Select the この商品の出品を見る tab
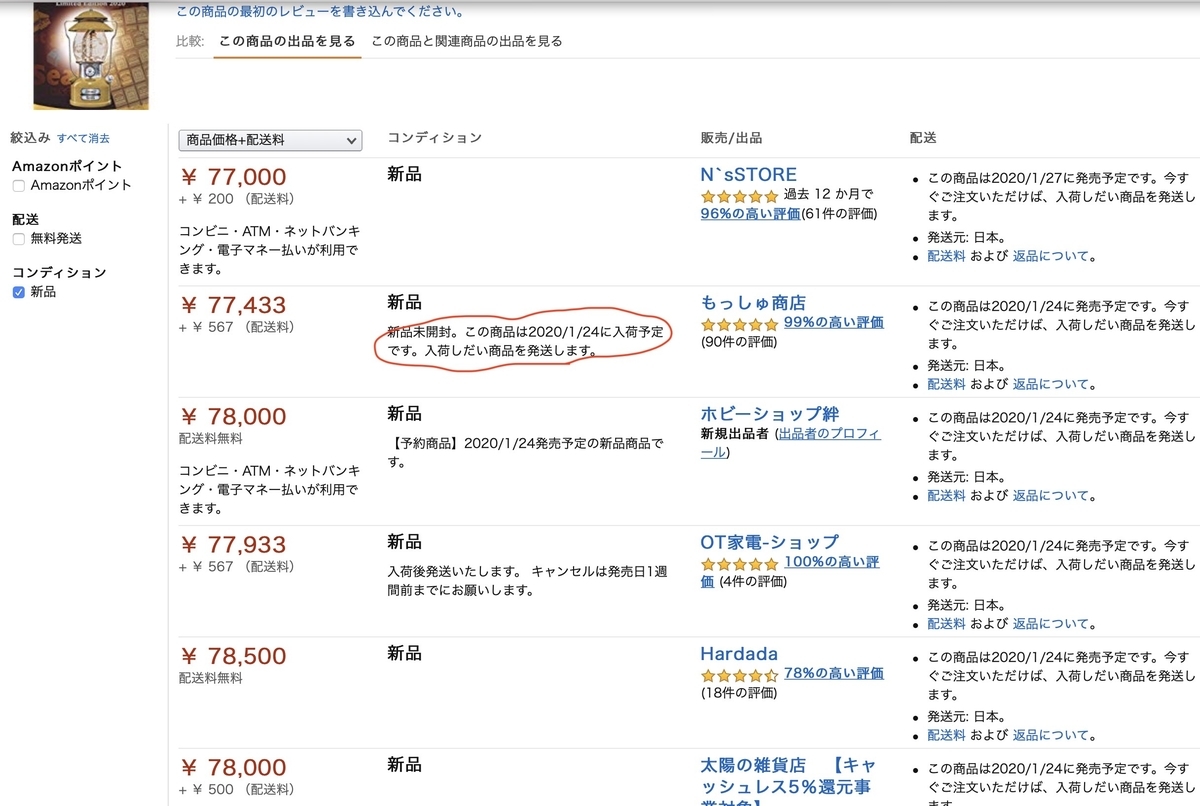Image resolution: width=1200 pixels, height=806 pixels. [x=286, y=41]
